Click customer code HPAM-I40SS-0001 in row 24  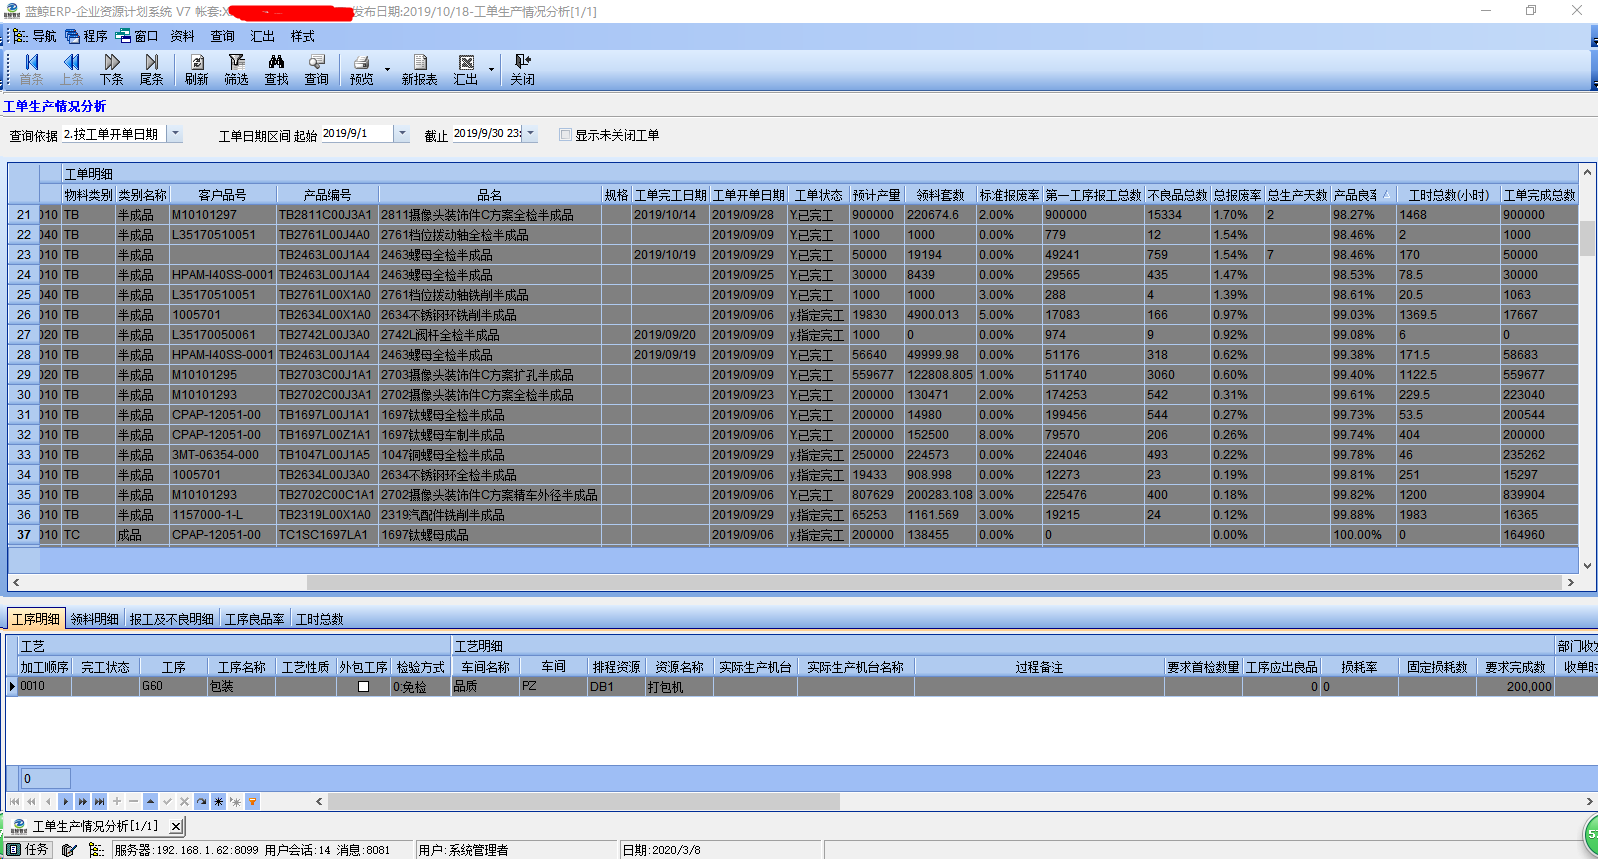click(222, 275)
